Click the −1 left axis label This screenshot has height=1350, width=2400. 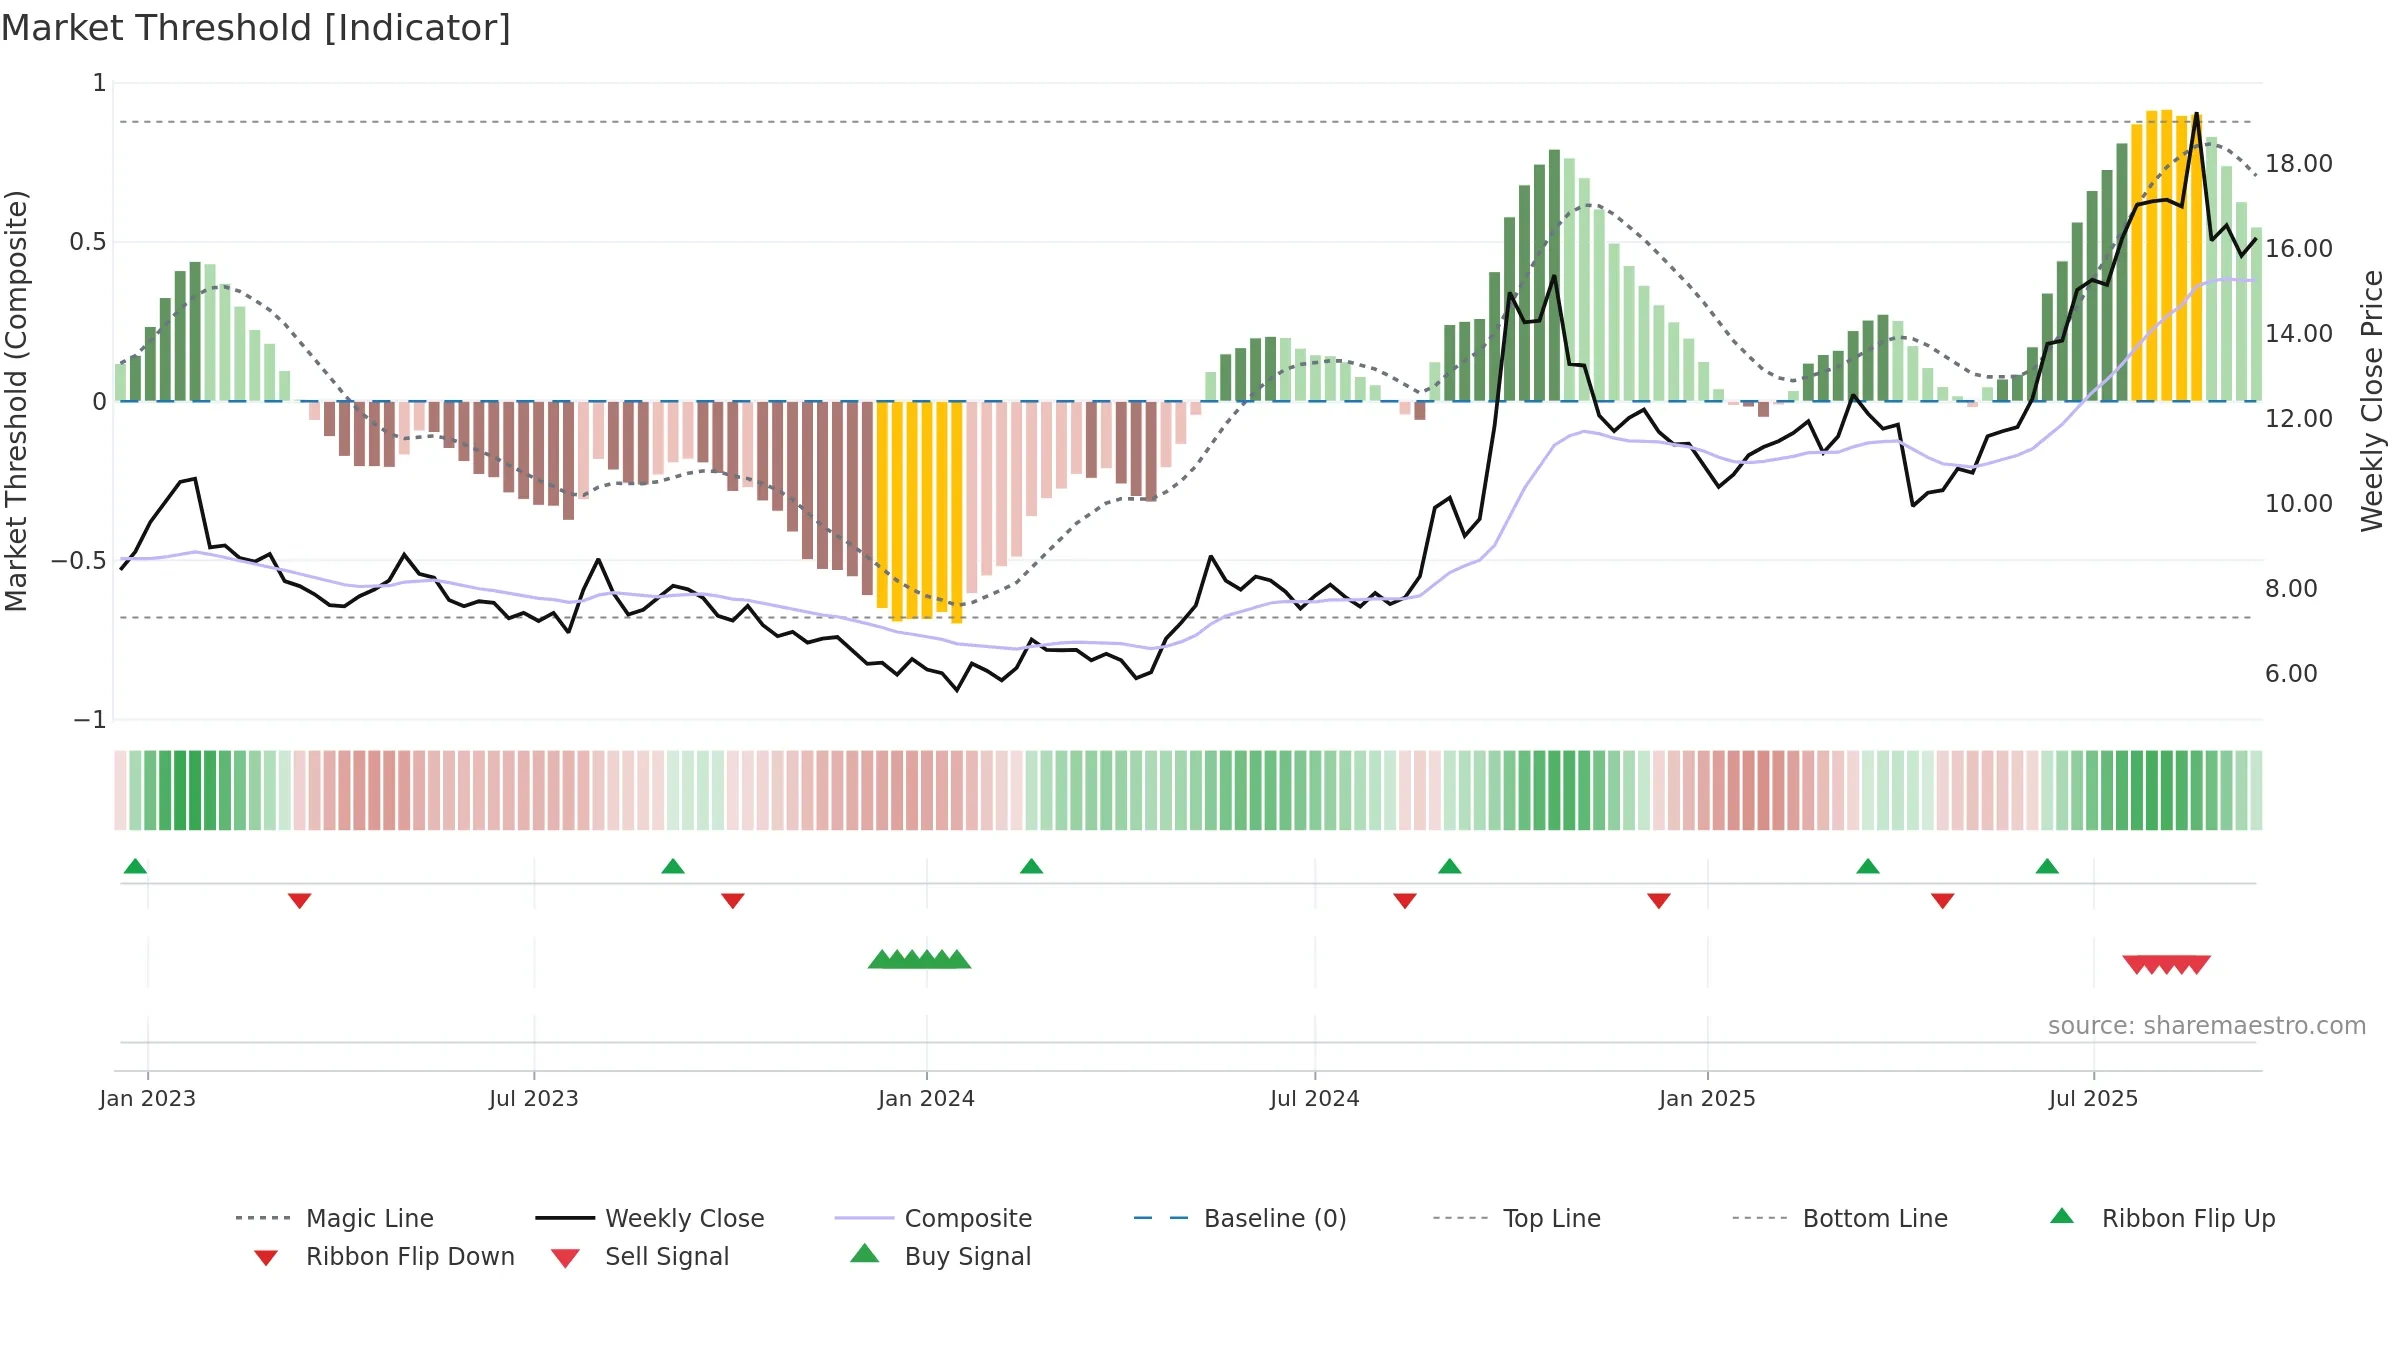click(90, 720)
